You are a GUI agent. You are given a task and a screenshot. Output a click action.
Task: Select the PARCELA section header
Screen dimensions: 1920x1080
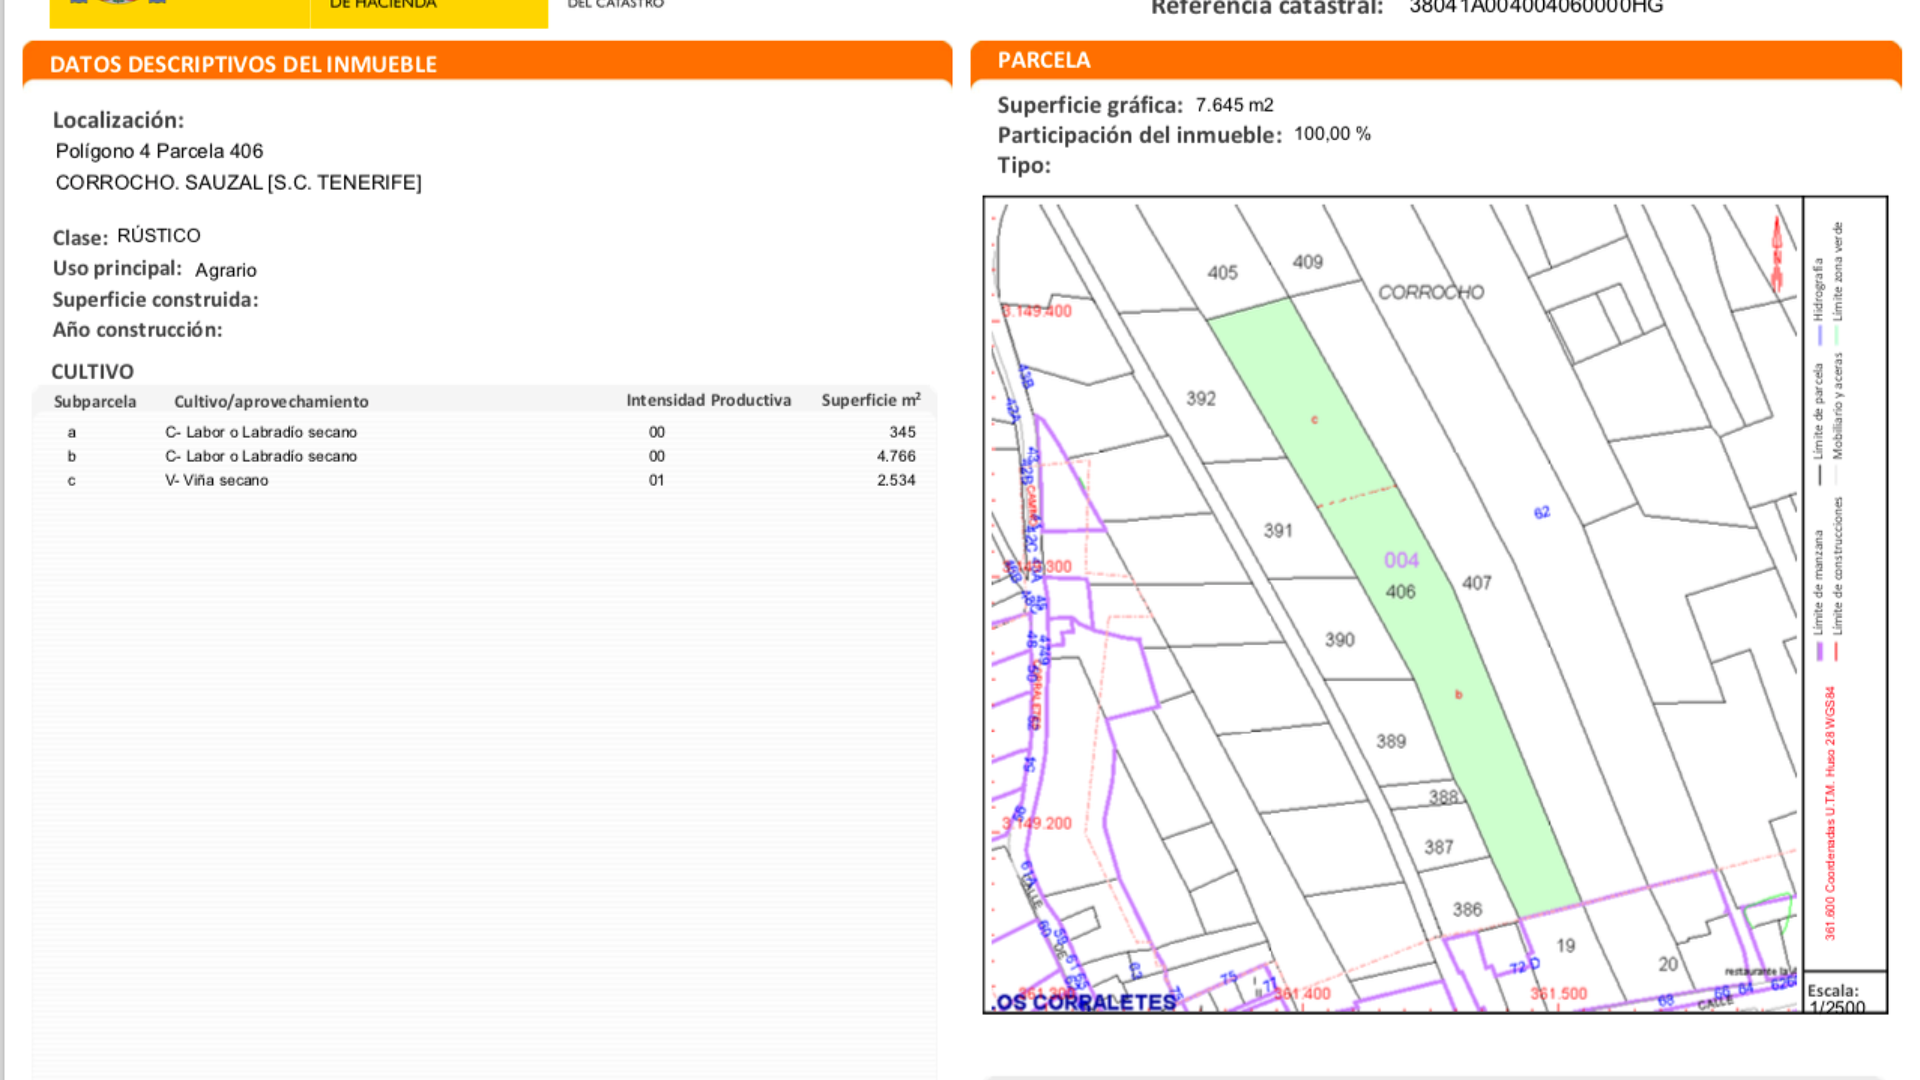(1044, 60)
